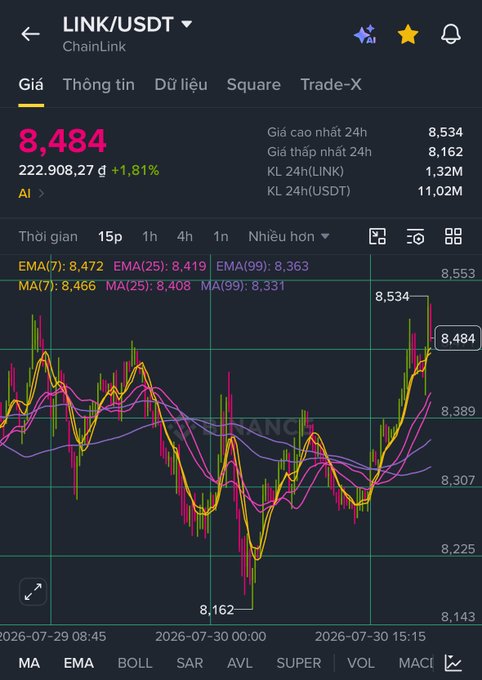Click the +1,81% change value
The image size is (482, 680).
135,170
